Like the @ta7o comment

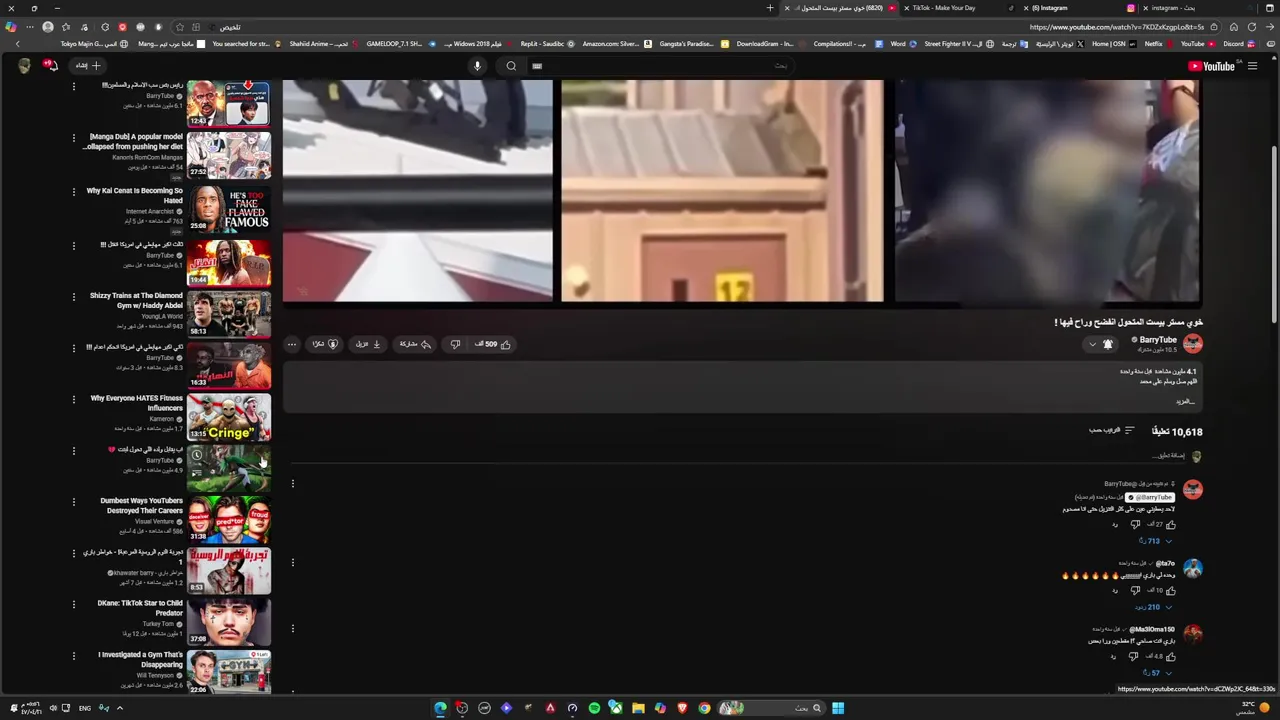click(x=1170, y=590)
